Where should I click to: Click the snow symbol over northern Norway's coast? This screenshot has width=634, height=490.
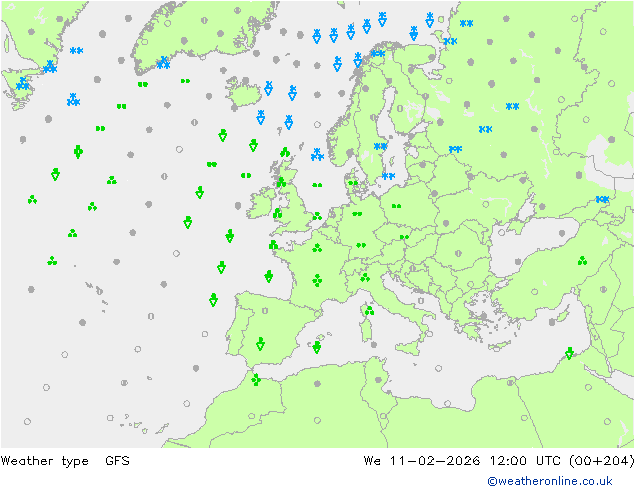click(x=378, y=53)
